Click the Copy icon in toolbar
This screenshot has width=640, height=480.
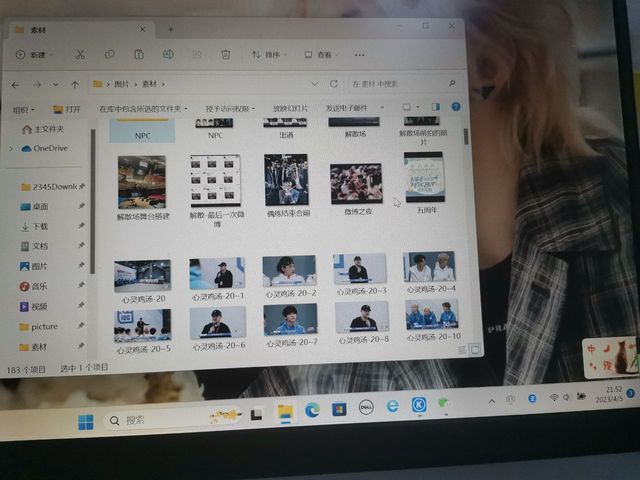[x=110, y=54]
